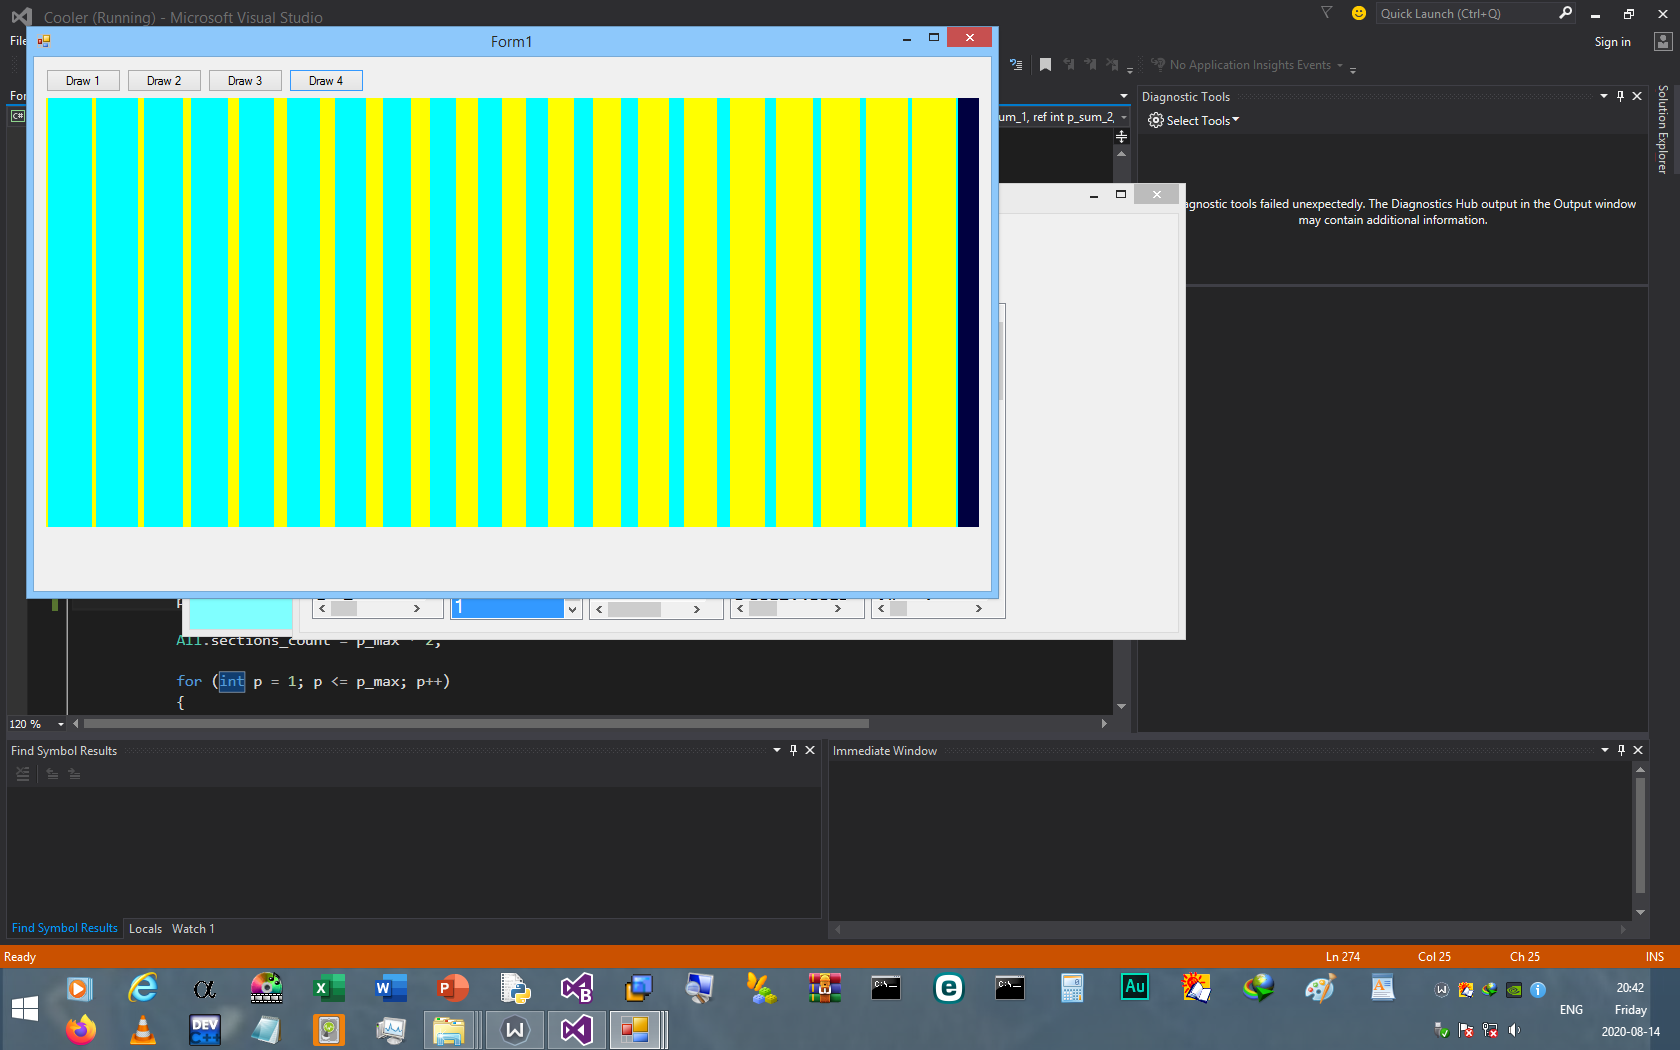Click Sign in at top right
1680x1050 pixels.
[x=1612, y=42]
